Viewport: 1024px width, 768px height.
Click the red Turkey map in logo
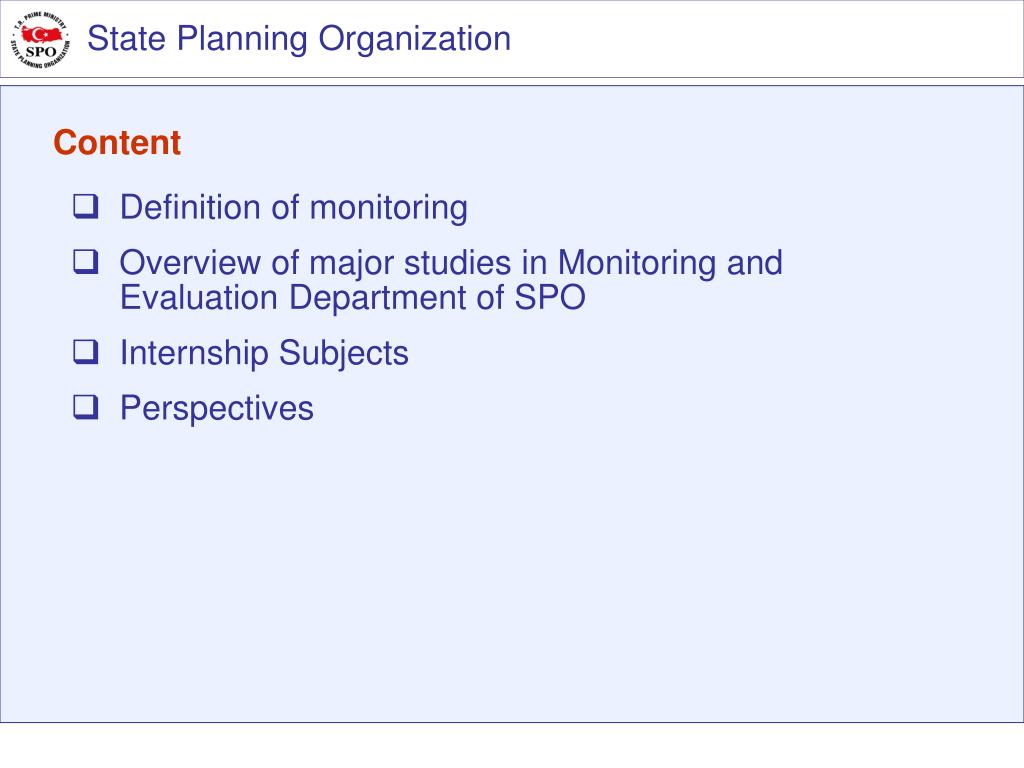pyautogui.click(x=43, y=34)
